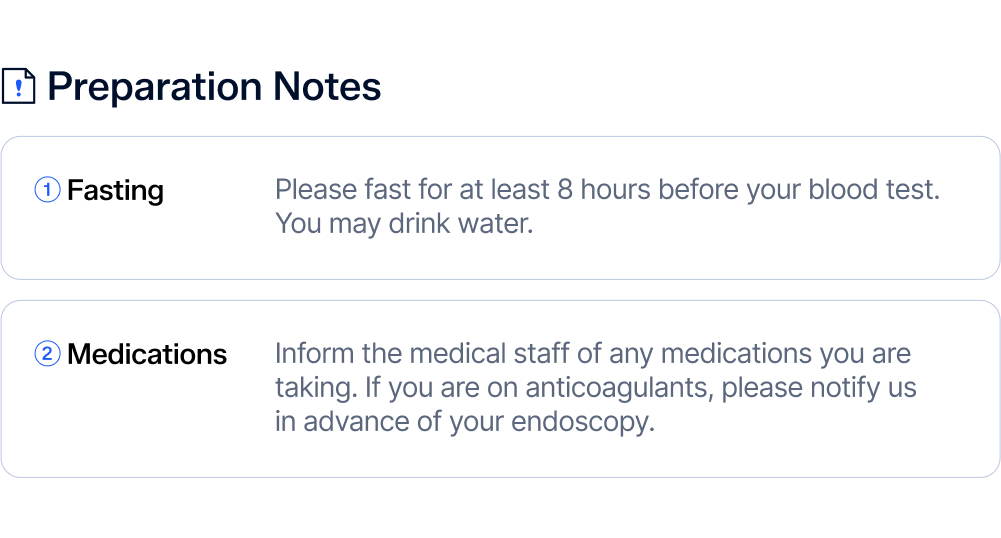Select the "Medications" note title
Viewport: 1001px width, 538px height.
[147, 355]
